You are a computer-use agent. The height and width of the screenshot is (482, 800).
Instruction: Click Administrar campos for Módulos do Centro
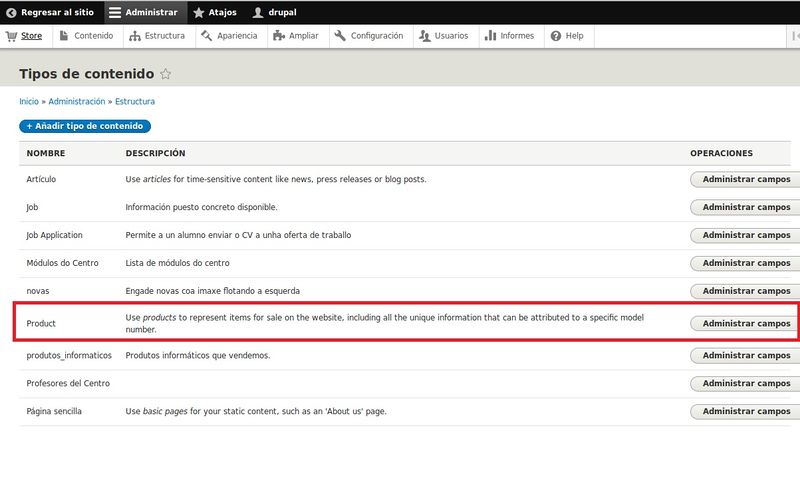tap(746, 263)
